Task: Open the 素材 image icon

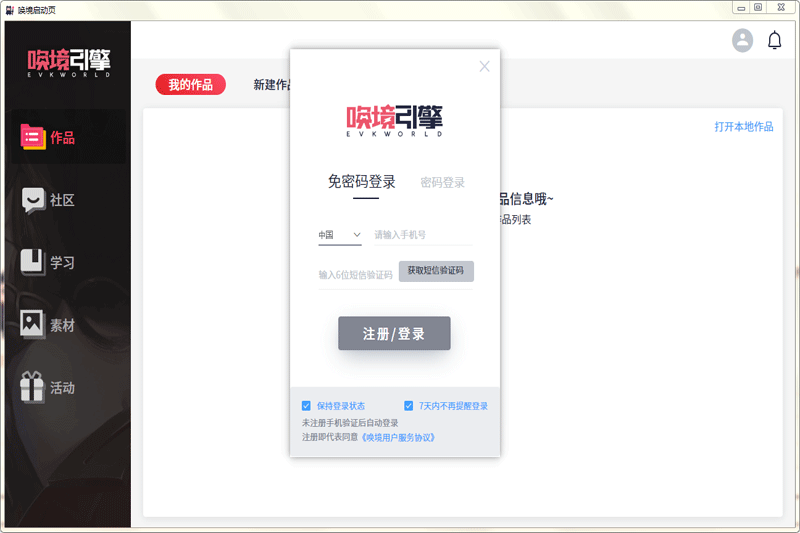Action: pyautogui.click(x=32, y=324)
